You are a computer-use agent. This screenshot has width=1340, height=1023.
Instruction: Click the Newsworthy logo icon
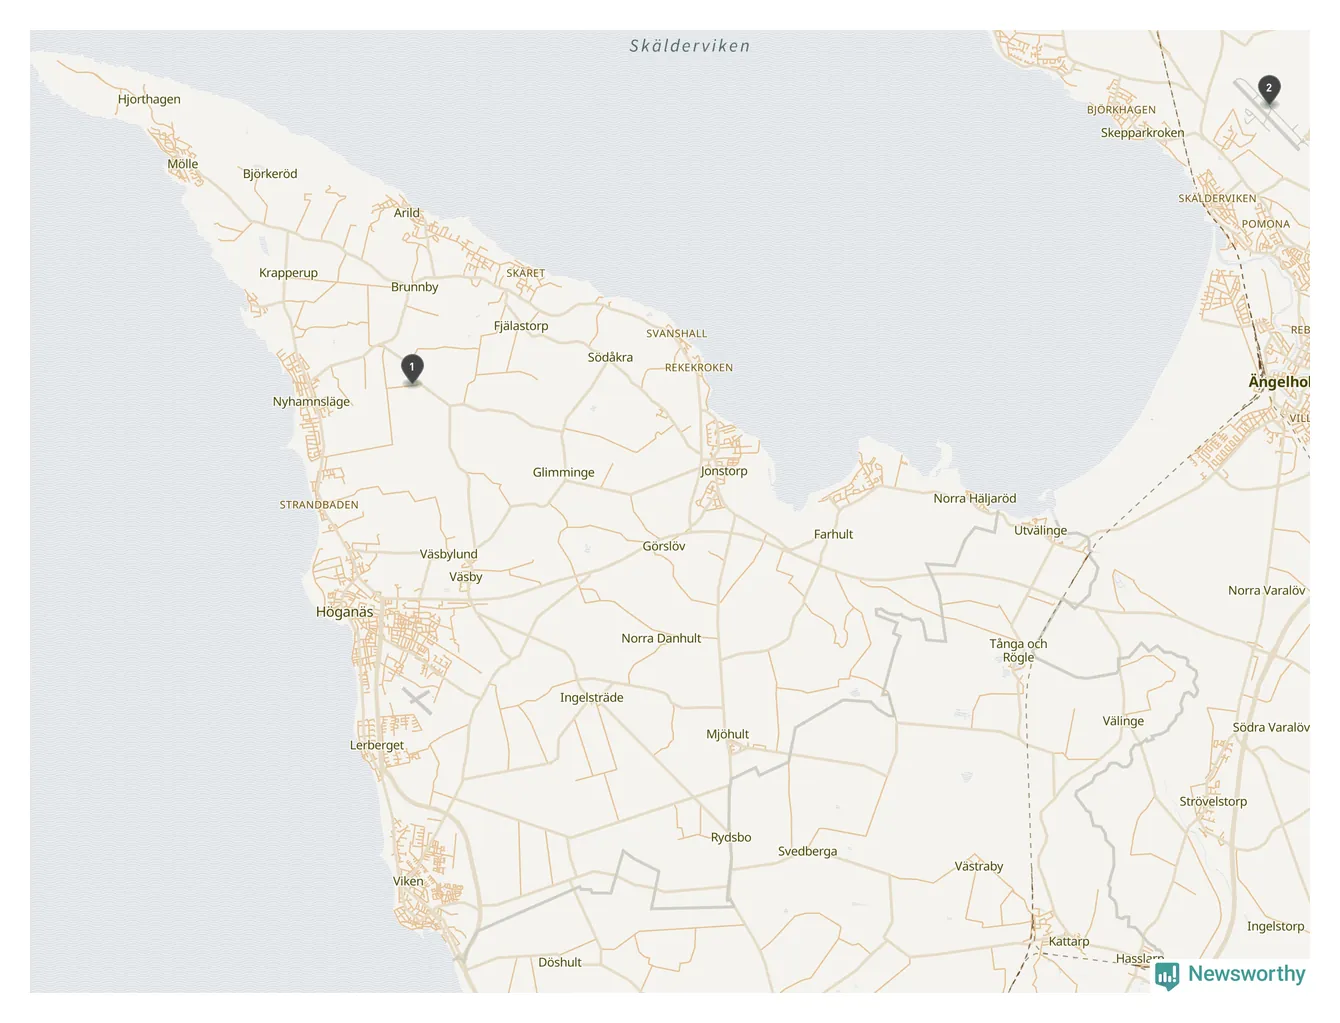[x=1167, y=975]
